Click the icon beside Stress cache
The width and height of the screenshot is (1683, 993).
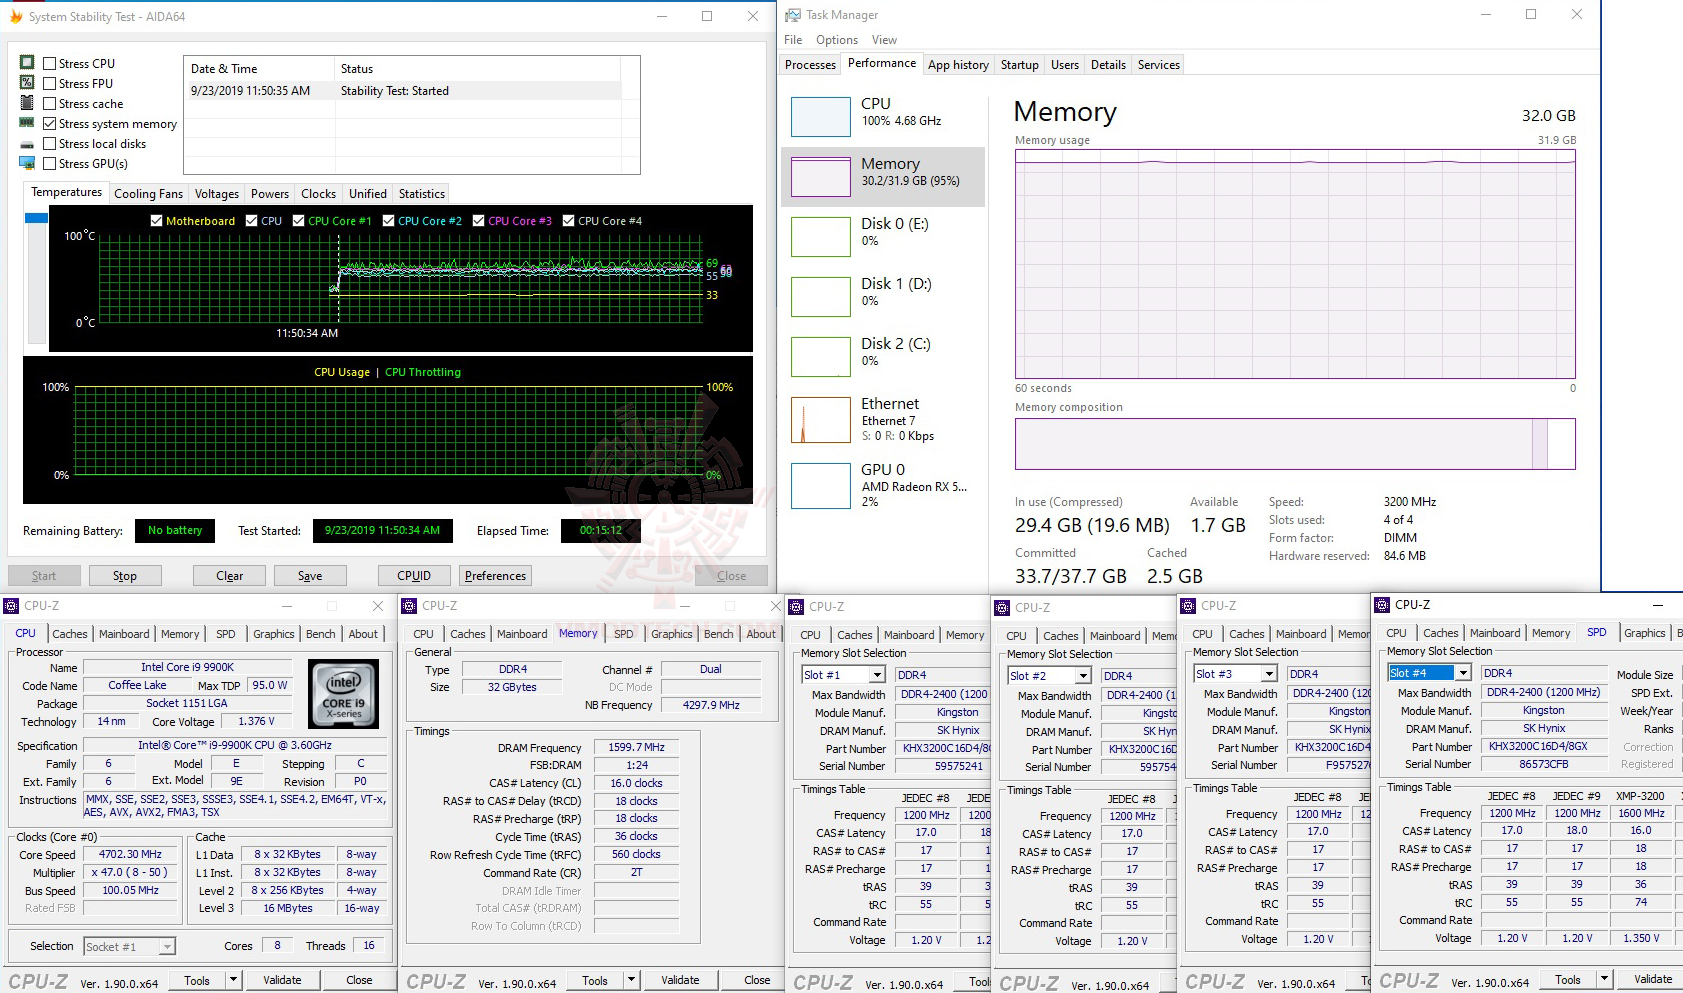[27, 102]
